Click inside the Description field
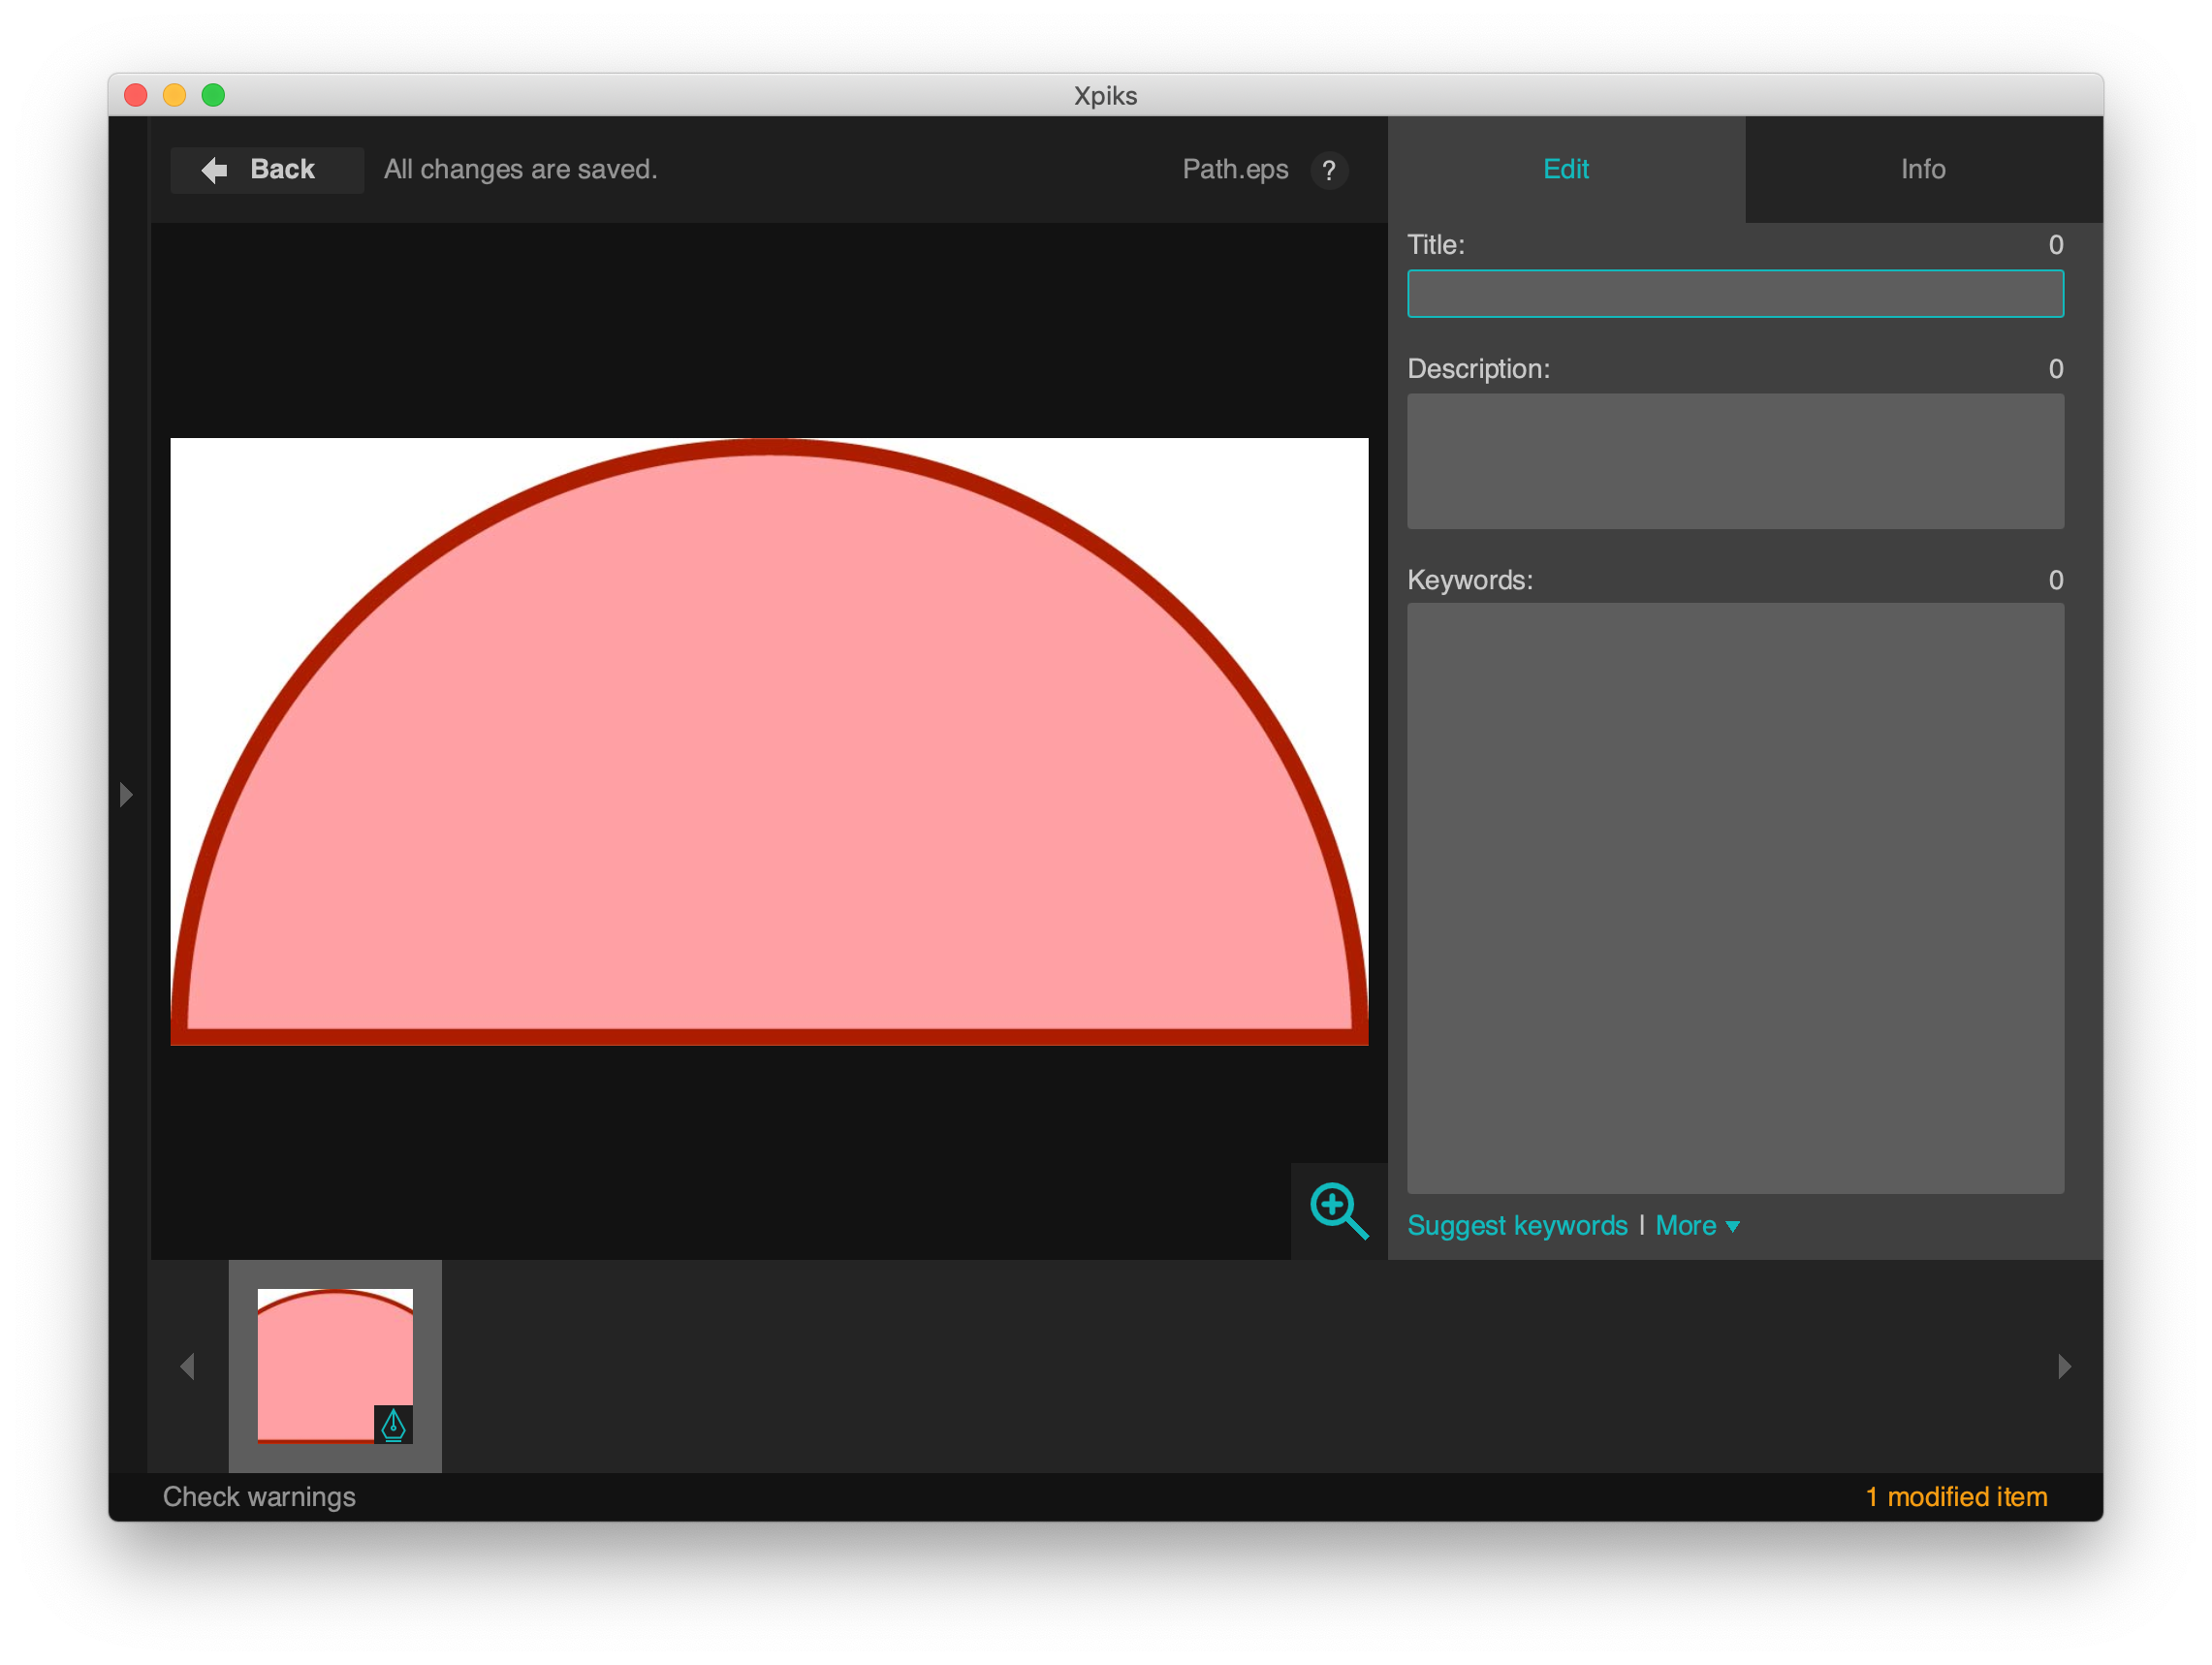The height and width of the screenshot is (1665, 2212). pyautogui.click(x=1735, y=461)
